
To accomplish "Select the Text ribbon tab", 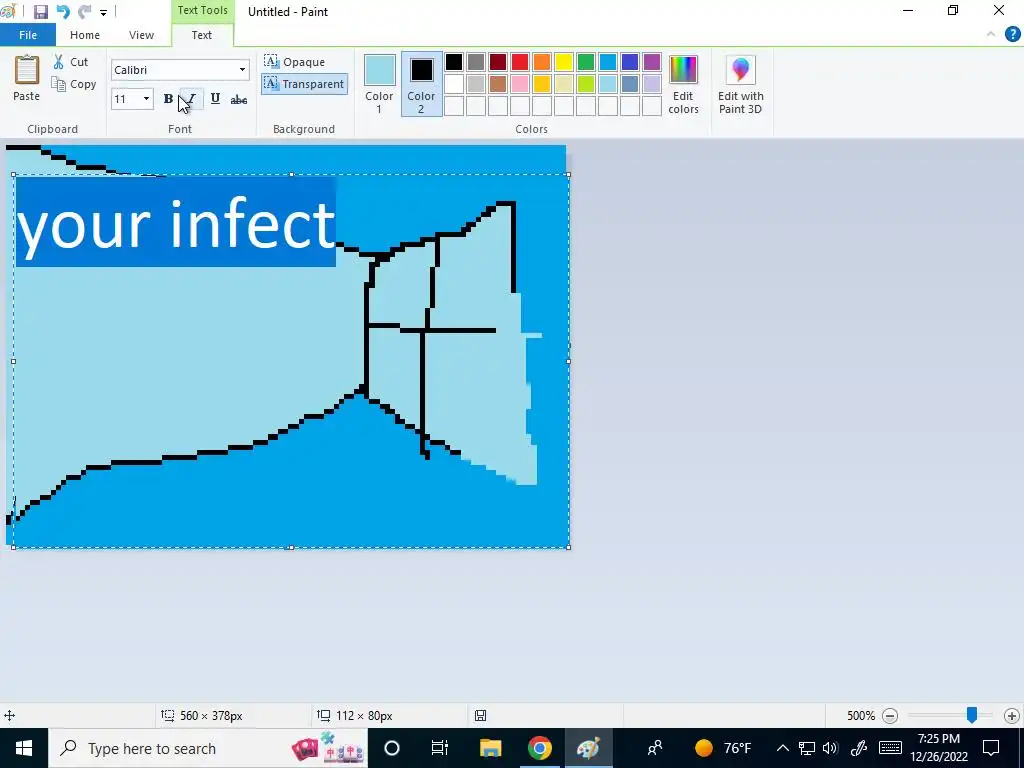I will tap(202, 35).
